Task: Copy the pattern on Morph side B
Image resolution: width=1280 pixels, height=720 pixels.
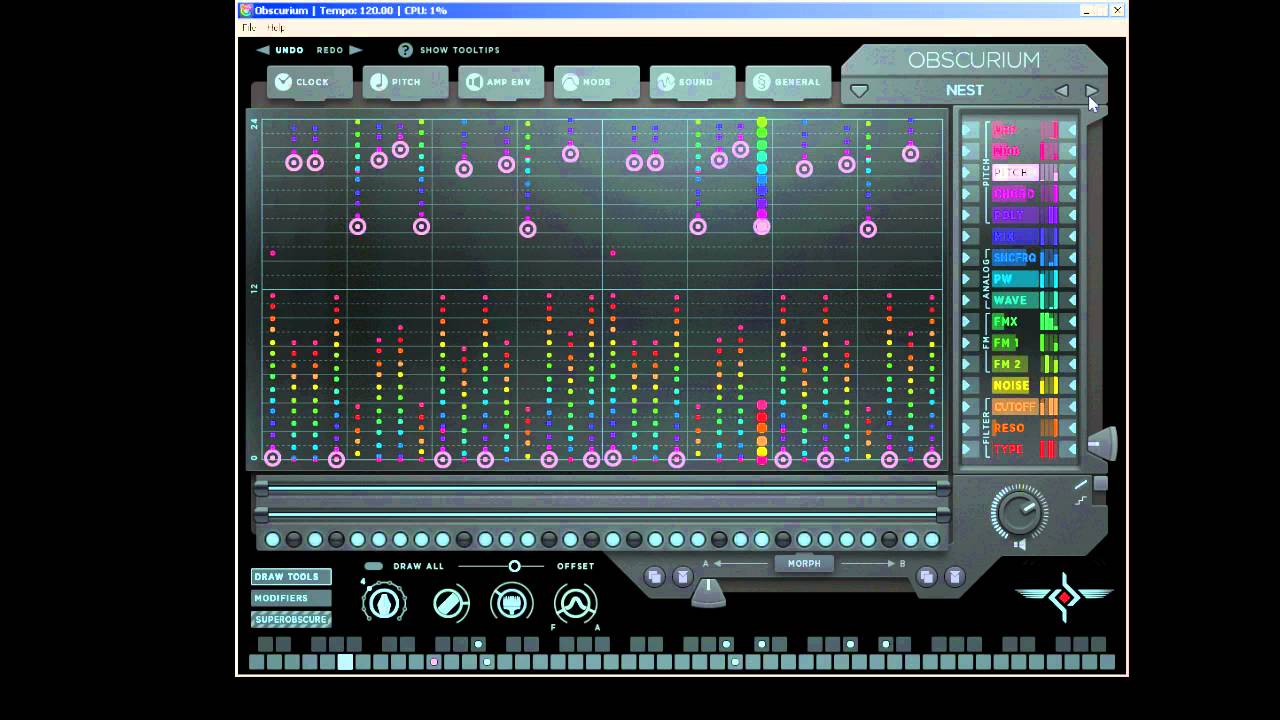Action: pos(926,576)
